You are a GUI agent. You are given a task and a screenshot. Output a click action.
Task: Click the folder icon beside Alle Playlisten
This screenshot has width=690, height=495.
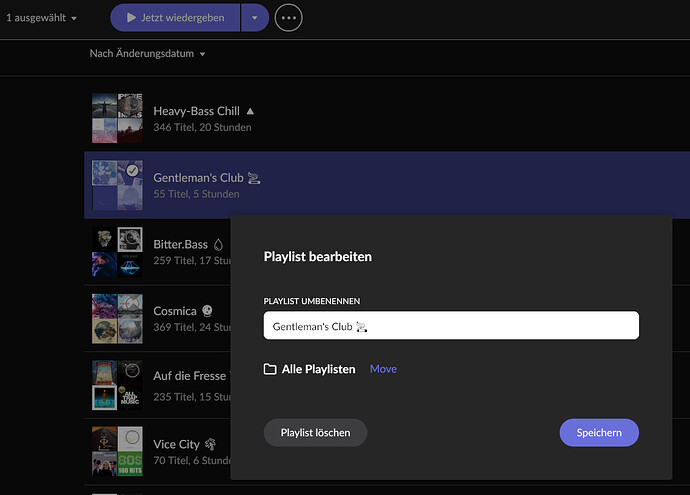pyautogui.click(x=270, y=369)
